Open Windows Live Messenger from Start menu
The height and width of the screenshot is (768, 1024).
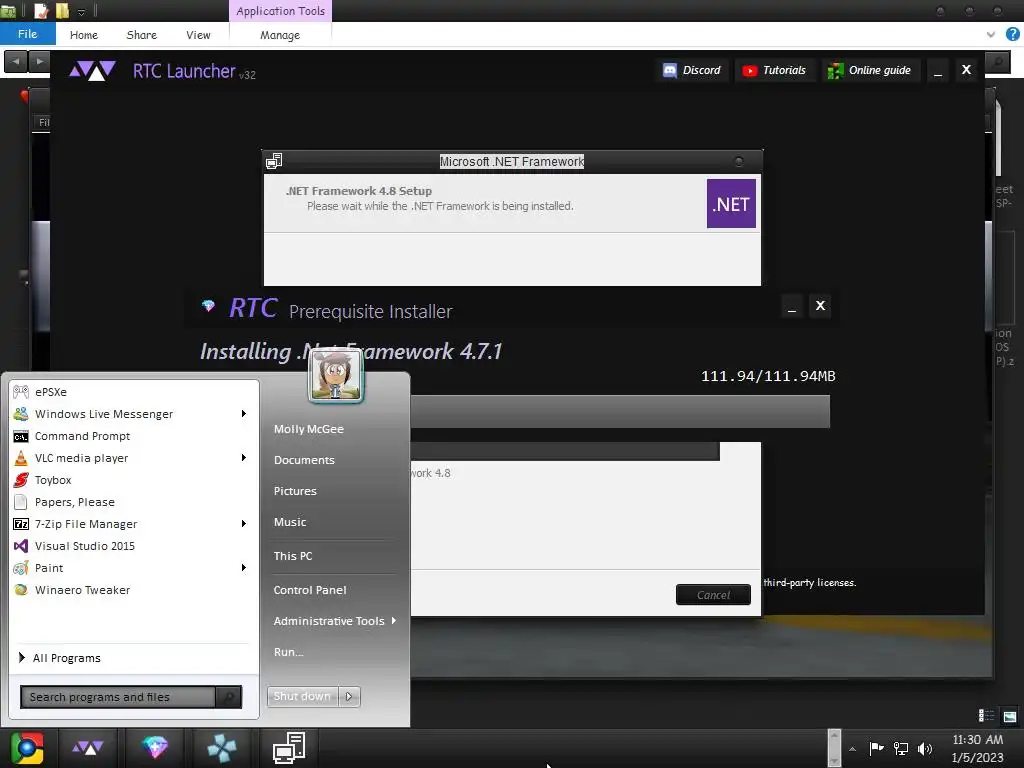coord(124,414)
